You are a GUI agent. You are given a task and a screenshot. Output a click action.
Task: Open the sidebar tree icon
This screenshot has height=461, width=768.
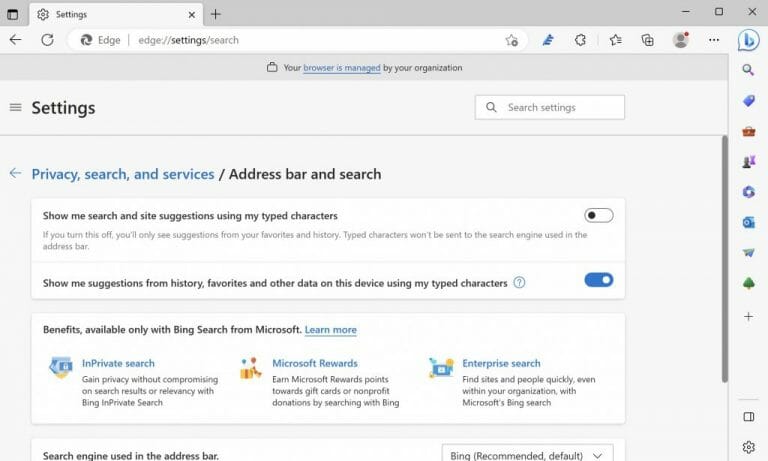click(x=748, y=283)
